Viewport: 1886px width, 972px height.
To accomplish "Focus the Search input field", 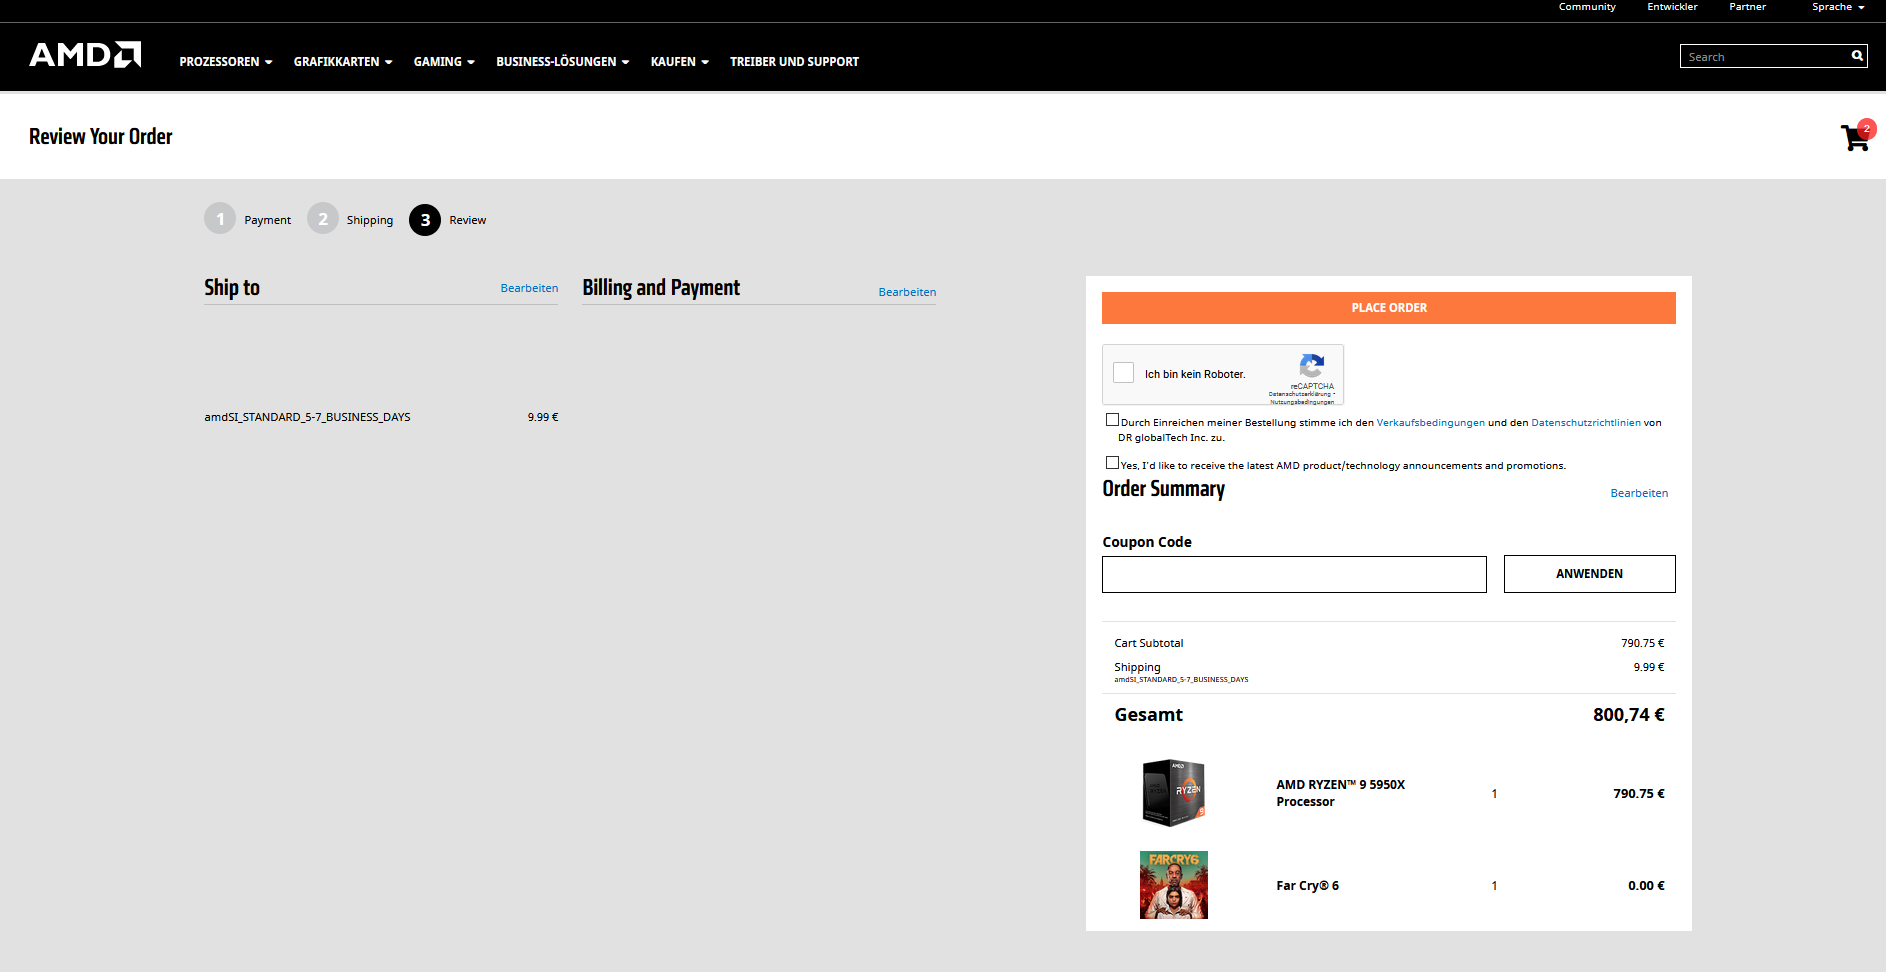I will (1764, 56).
